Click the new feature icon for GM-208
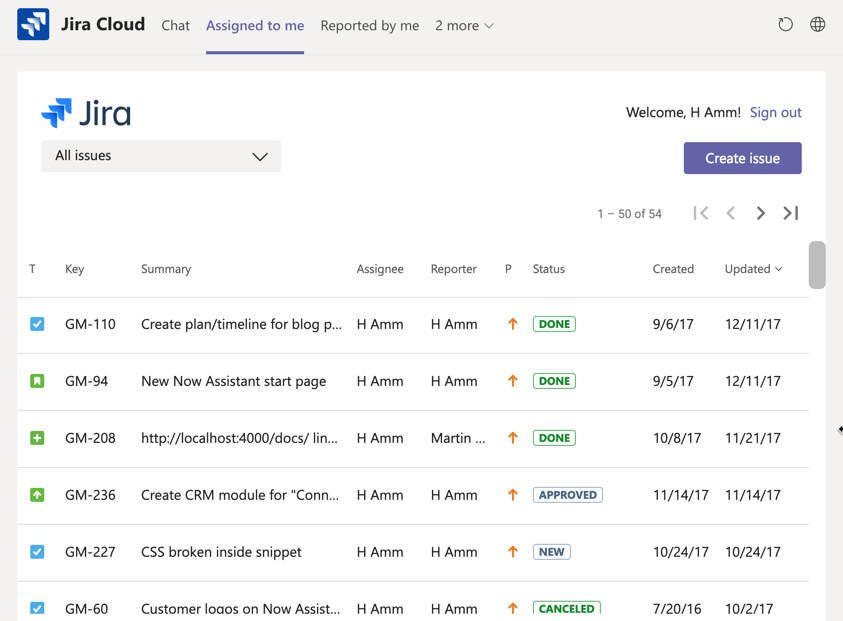The height and width of the screenshot is (621, 843). pos(37,438)
